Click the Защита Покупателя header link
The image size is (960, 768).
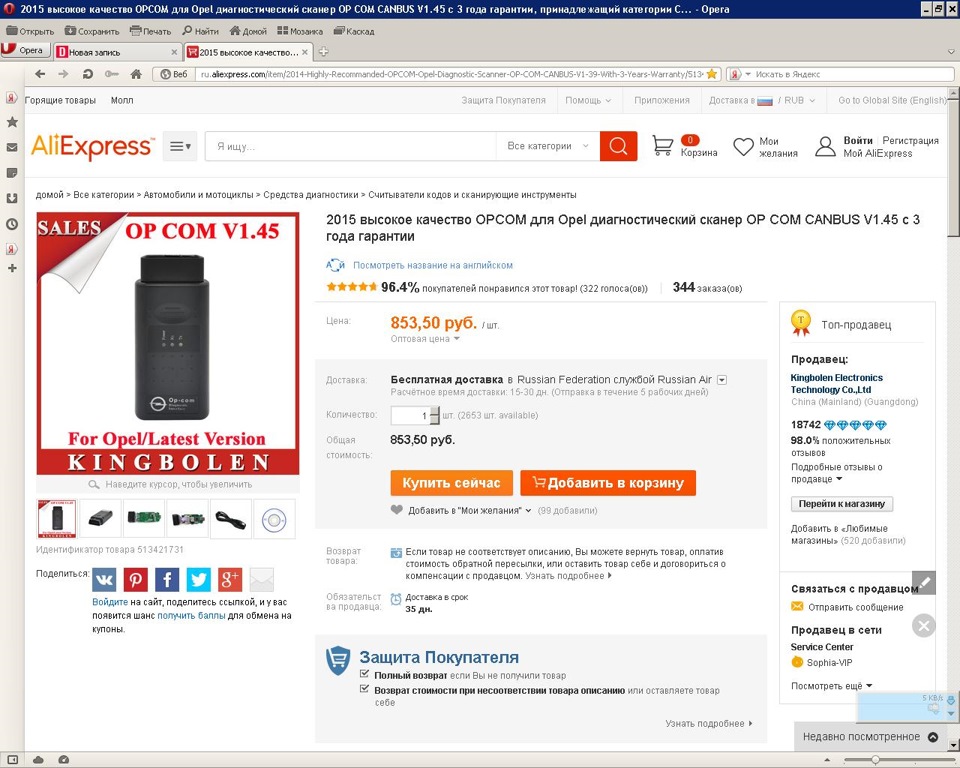pos(503,100)
